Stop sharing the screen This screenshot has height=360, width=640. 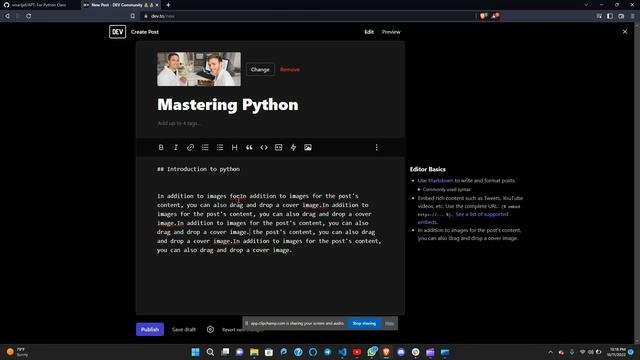pyautogui.click(x=364, y=323)
